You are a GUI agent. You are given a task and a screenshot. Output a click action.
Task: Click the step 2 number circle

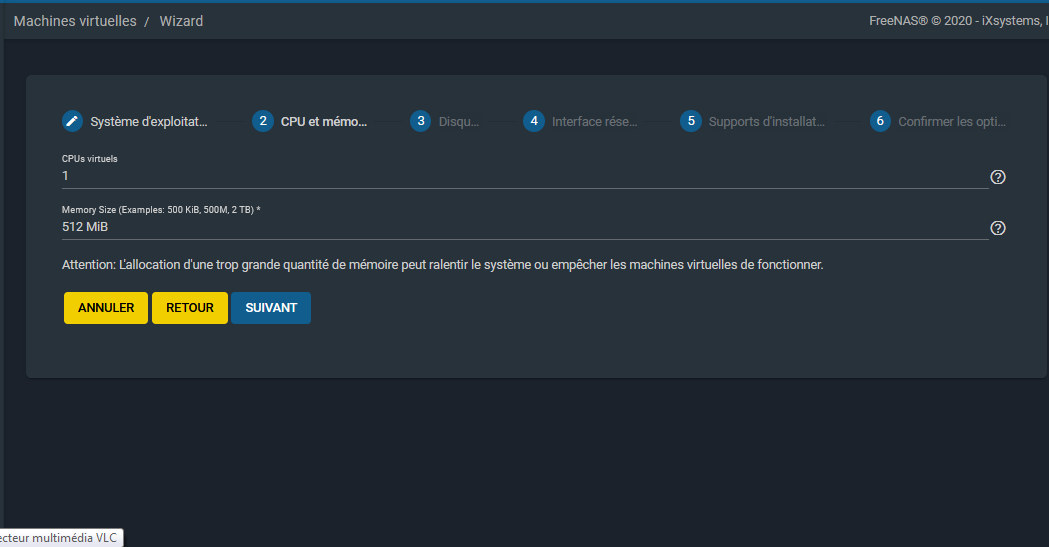[x=263, y=121]
